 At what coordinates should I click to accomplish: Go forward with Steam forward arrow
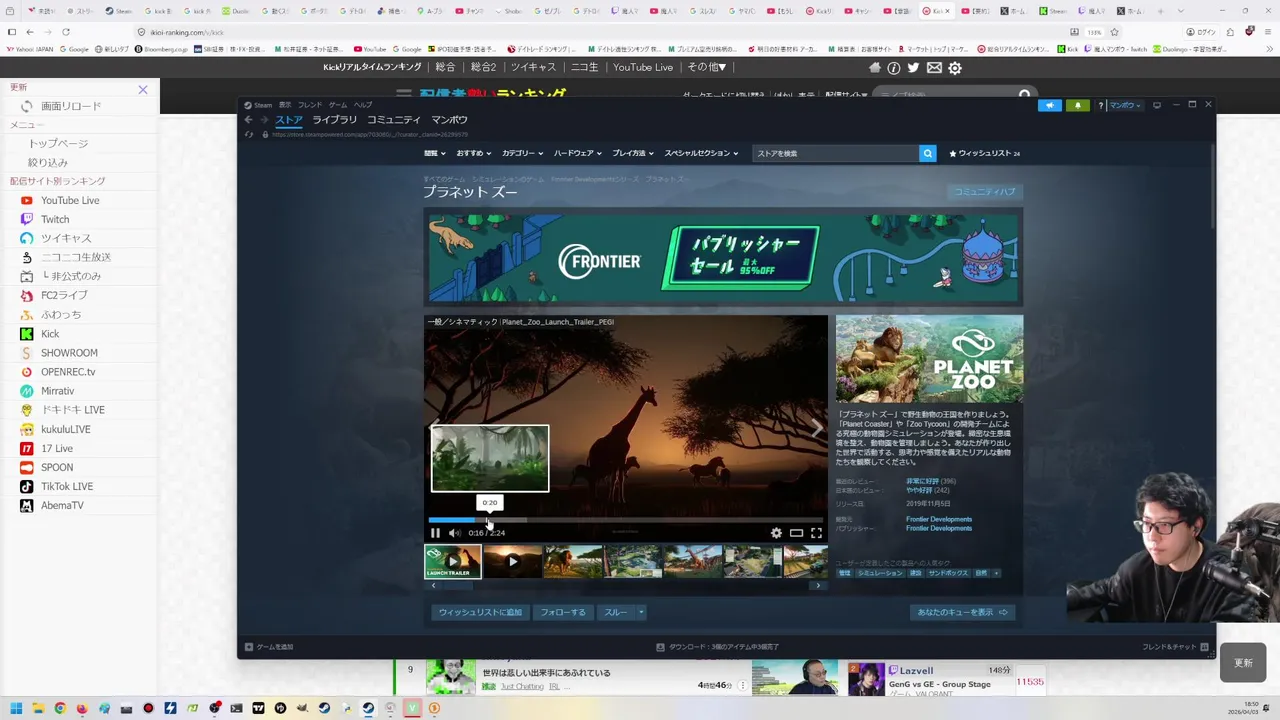[264, 120]
